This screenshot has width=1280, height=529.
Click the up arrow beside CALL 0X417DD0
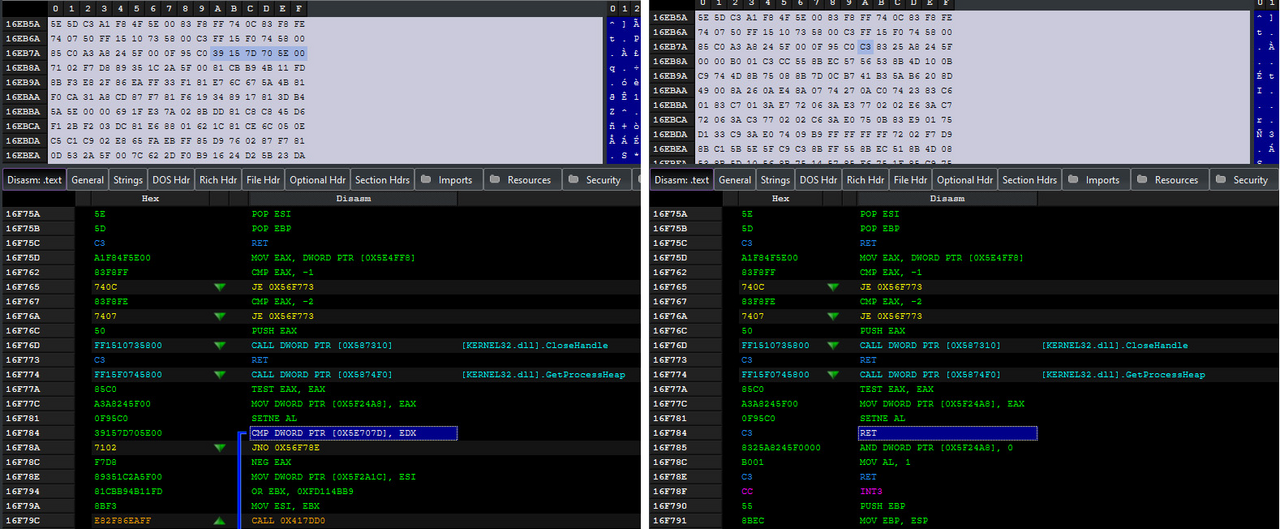[220, 521]
